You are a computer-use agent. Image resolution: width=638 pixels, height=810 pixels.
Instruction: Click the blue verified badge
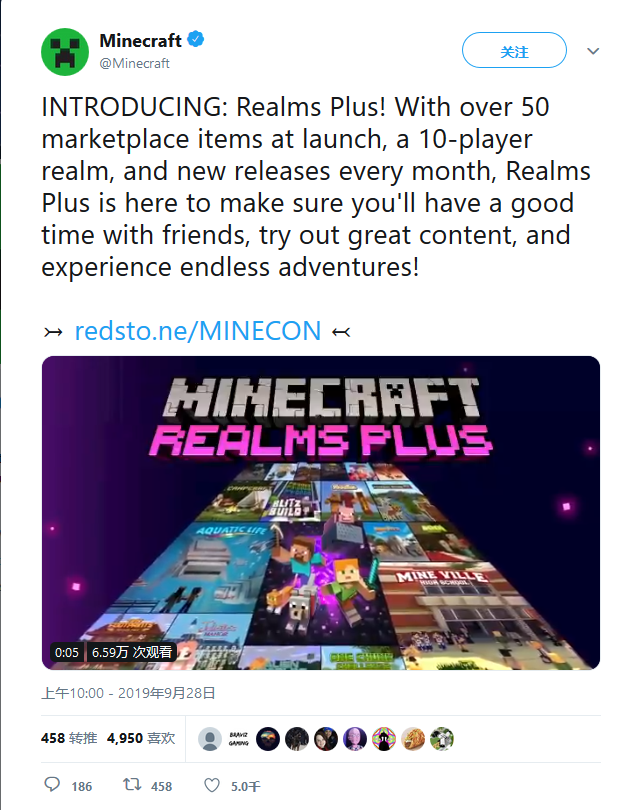point(196,39)
